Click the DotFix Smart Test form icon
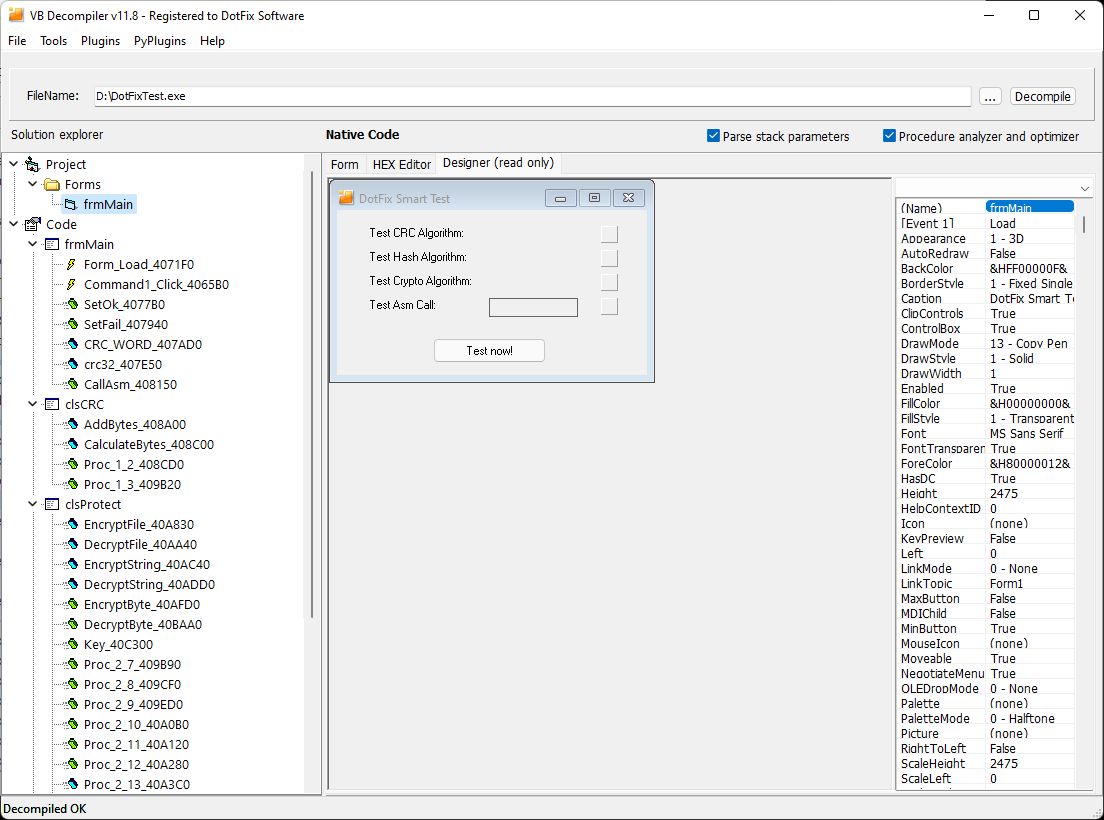This screenshot has width=1104, height=820. click(346, 198)
